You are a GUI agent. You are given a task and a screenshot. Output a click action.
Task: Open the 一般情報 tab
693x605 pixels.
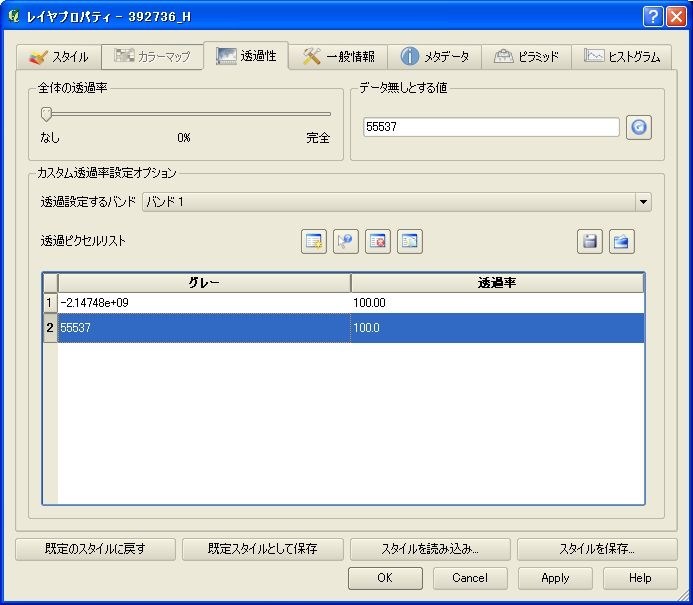click(338, 57)
